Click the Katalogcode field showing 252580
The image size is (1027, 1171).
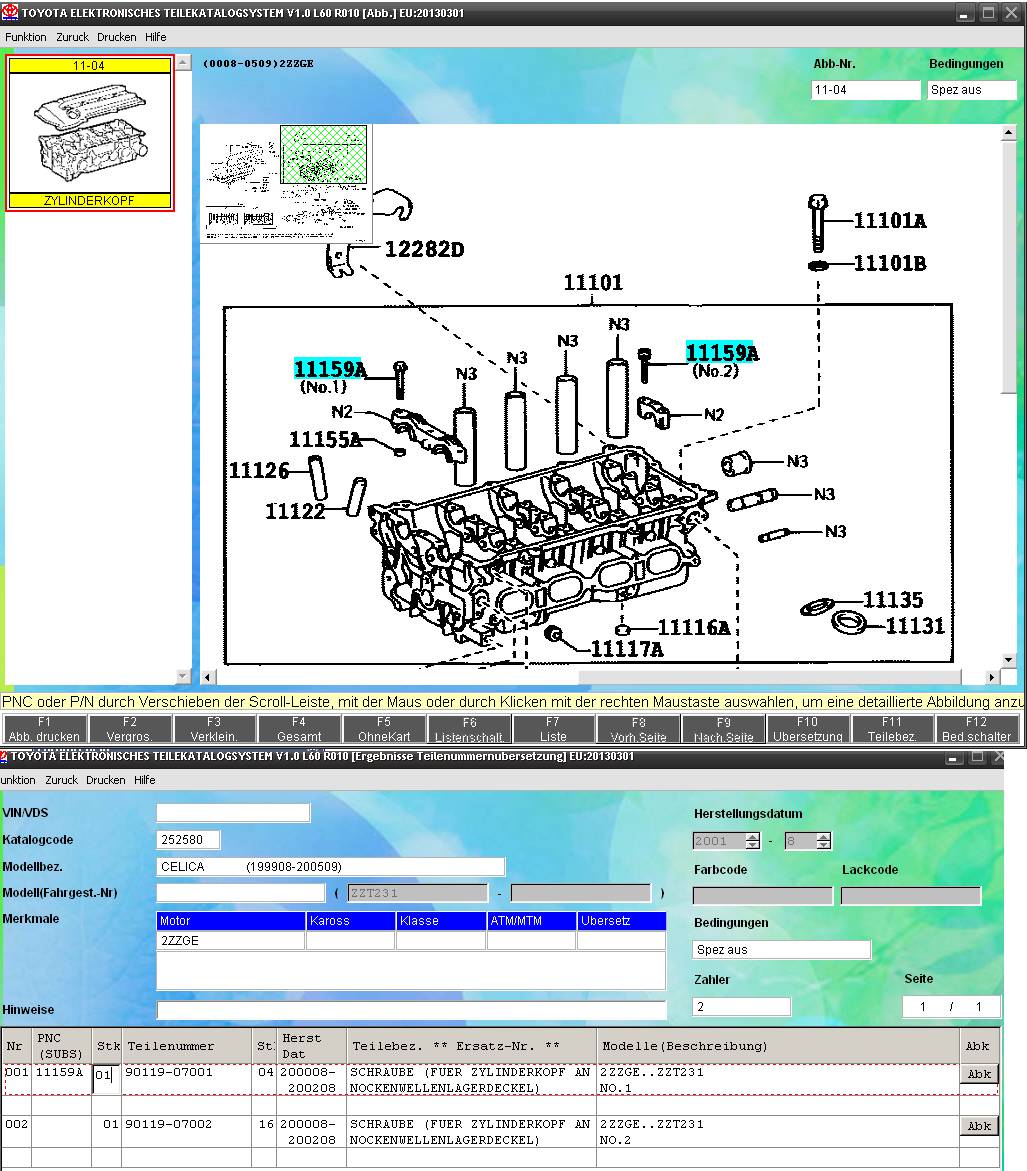click(x=188, y=839)
